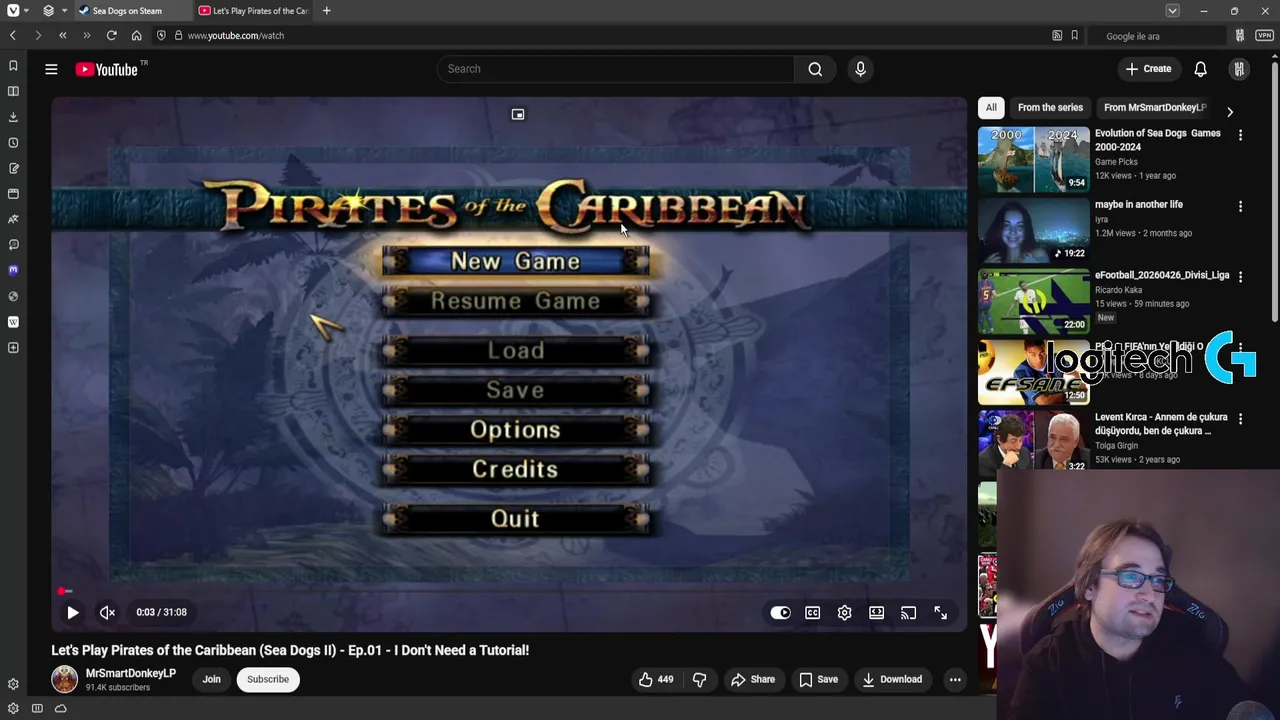Open the Downloads panel in sidebar
The image size is (1280, 720).
pos(13,117)
